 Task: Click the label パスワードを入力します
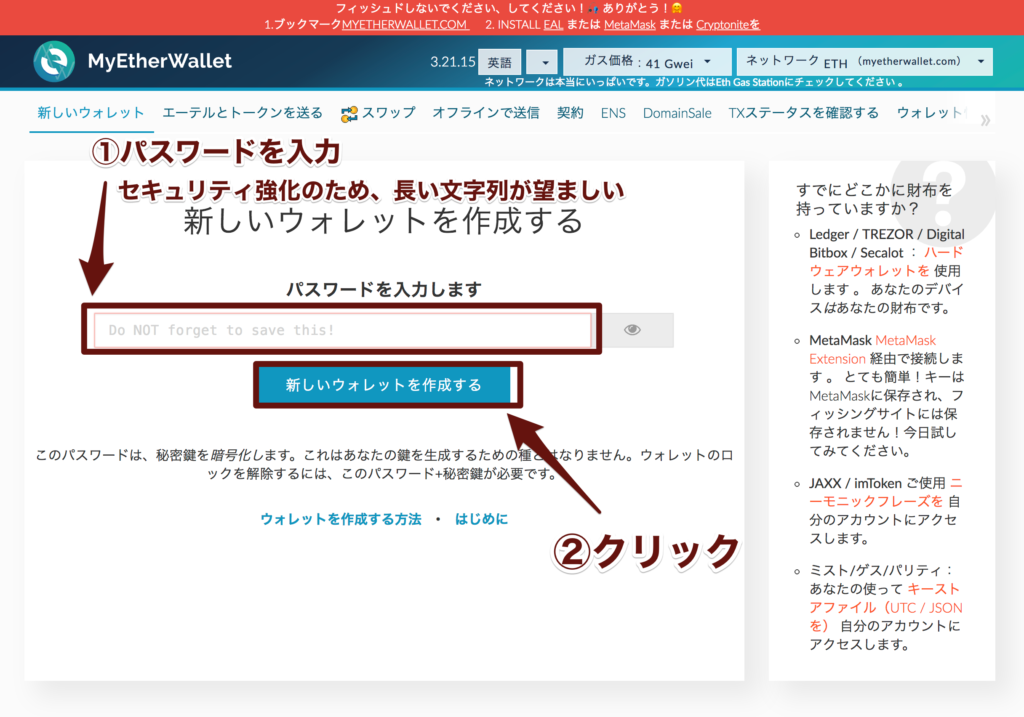[384, 289]
